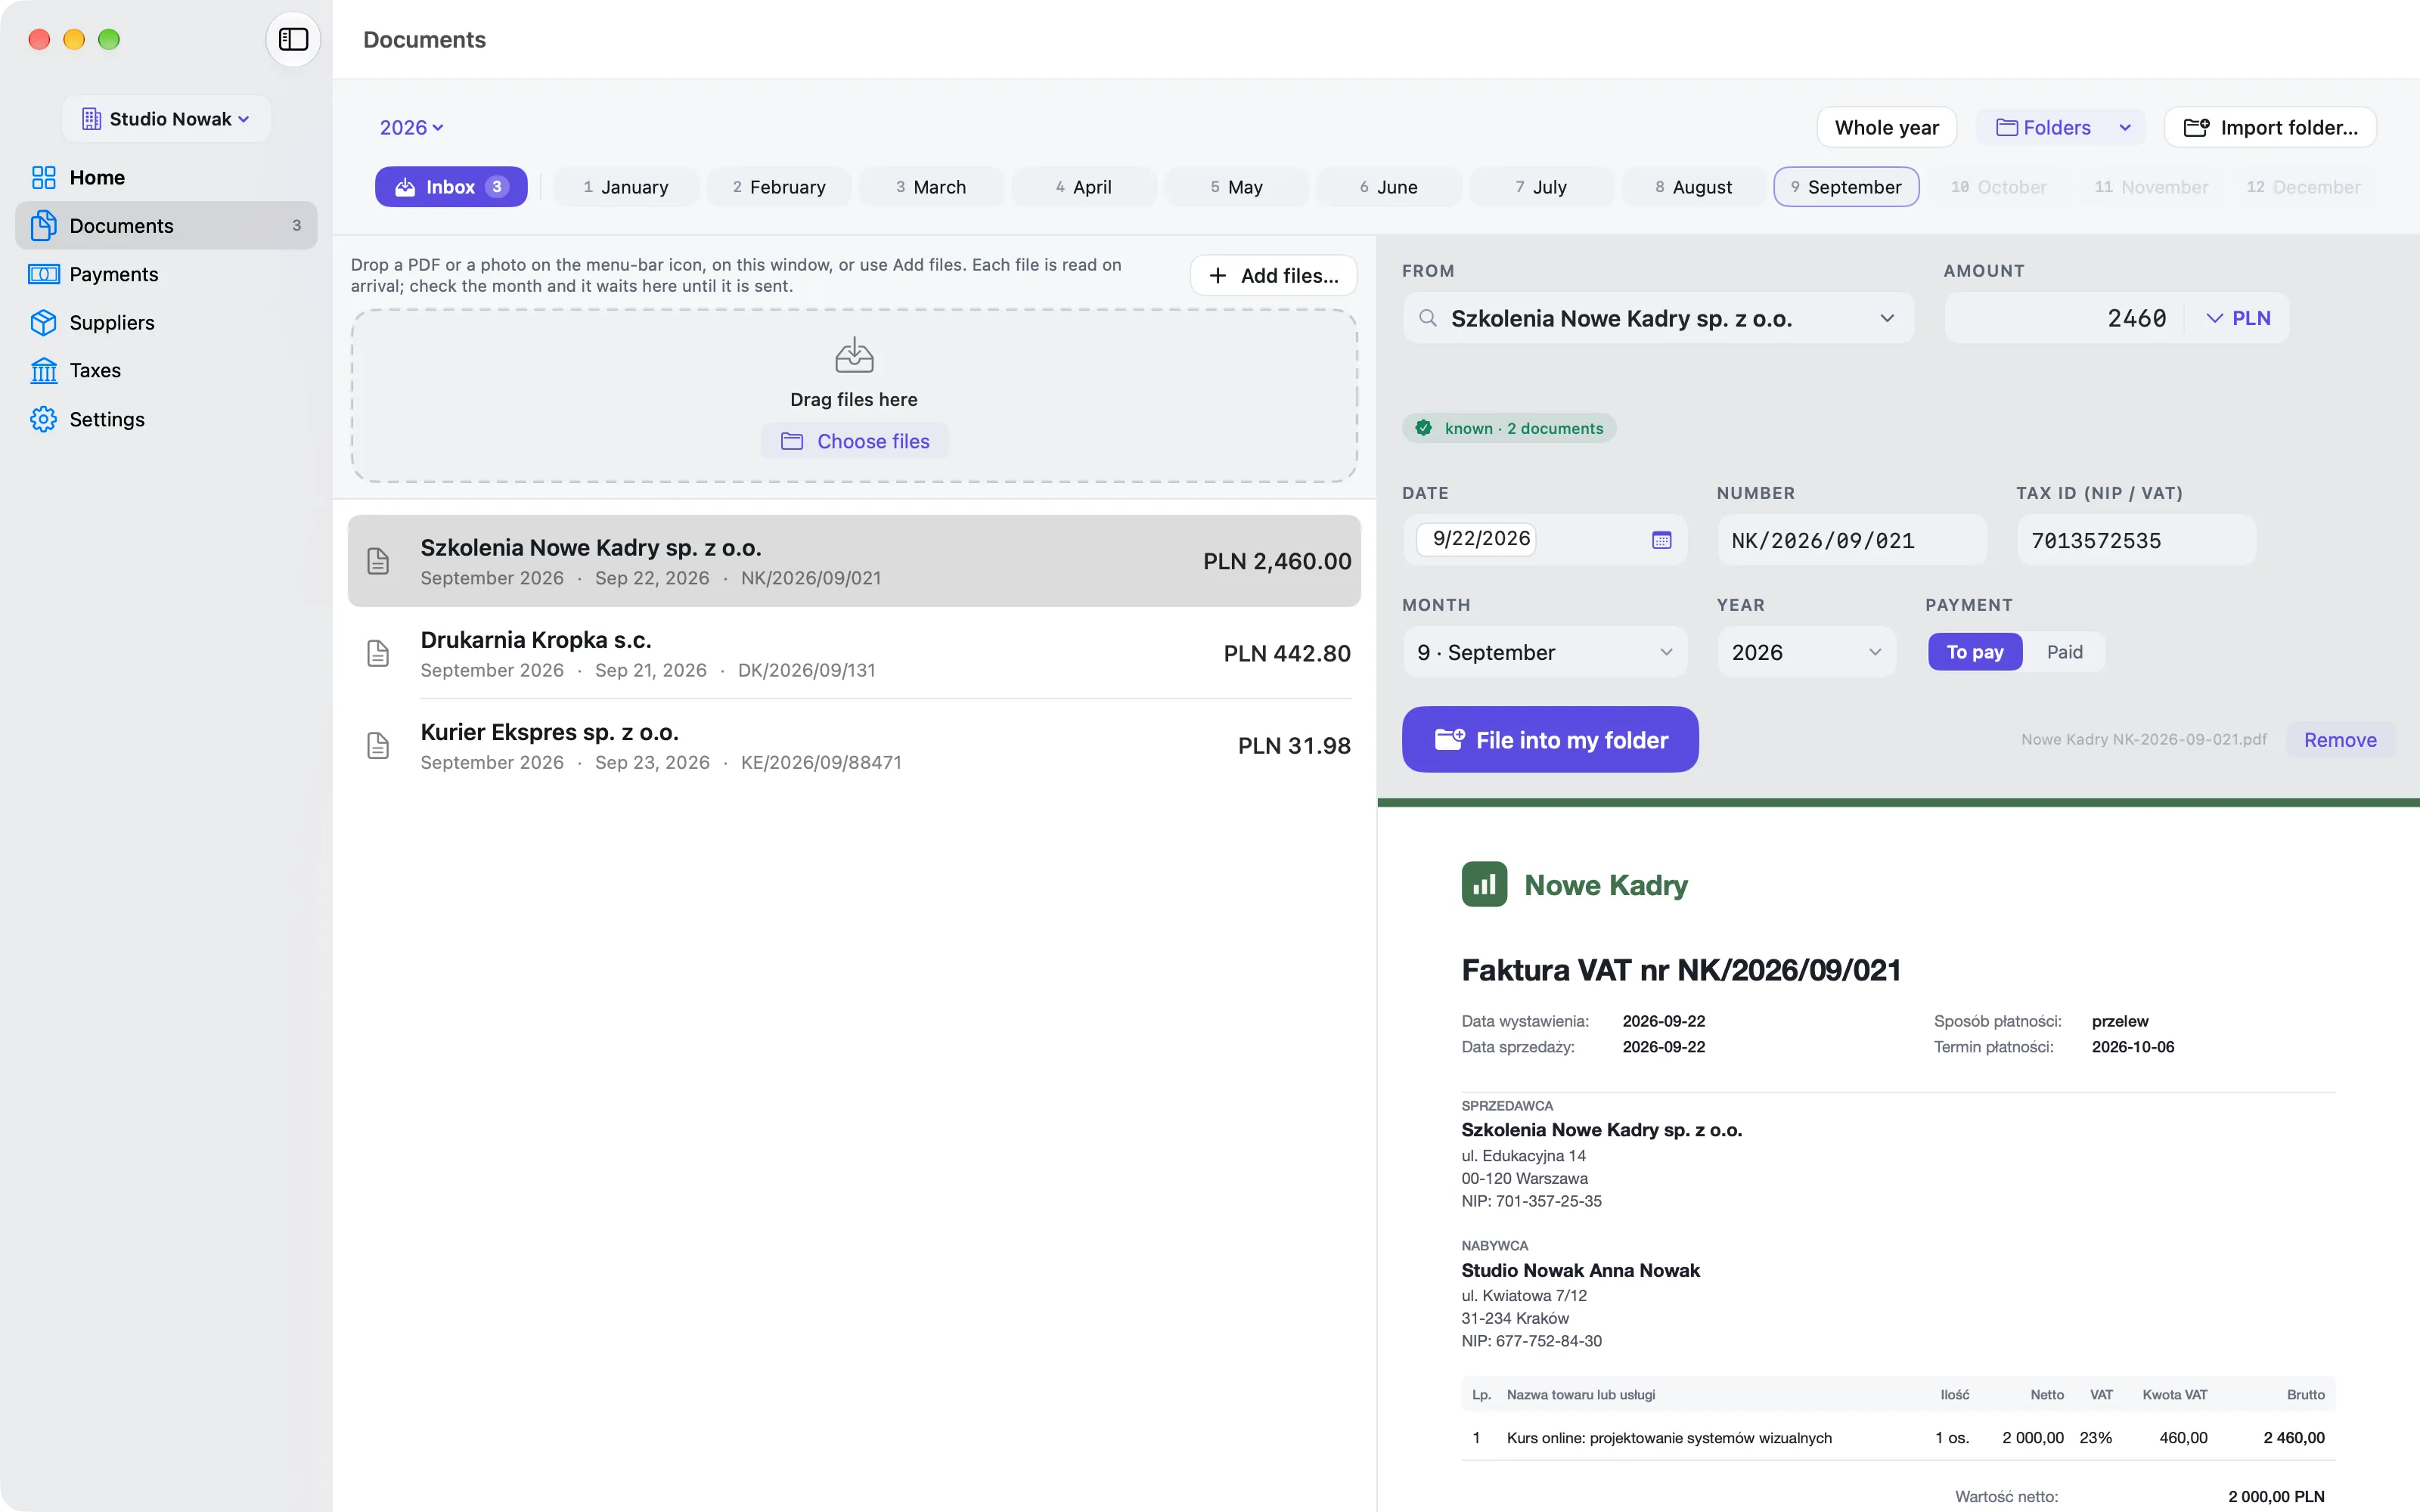Viewport: 2420px width, 1512px height.
Task: Click the Faktura VAT nr NK/2026/09/021 heading
Action: click(1680, 969)
